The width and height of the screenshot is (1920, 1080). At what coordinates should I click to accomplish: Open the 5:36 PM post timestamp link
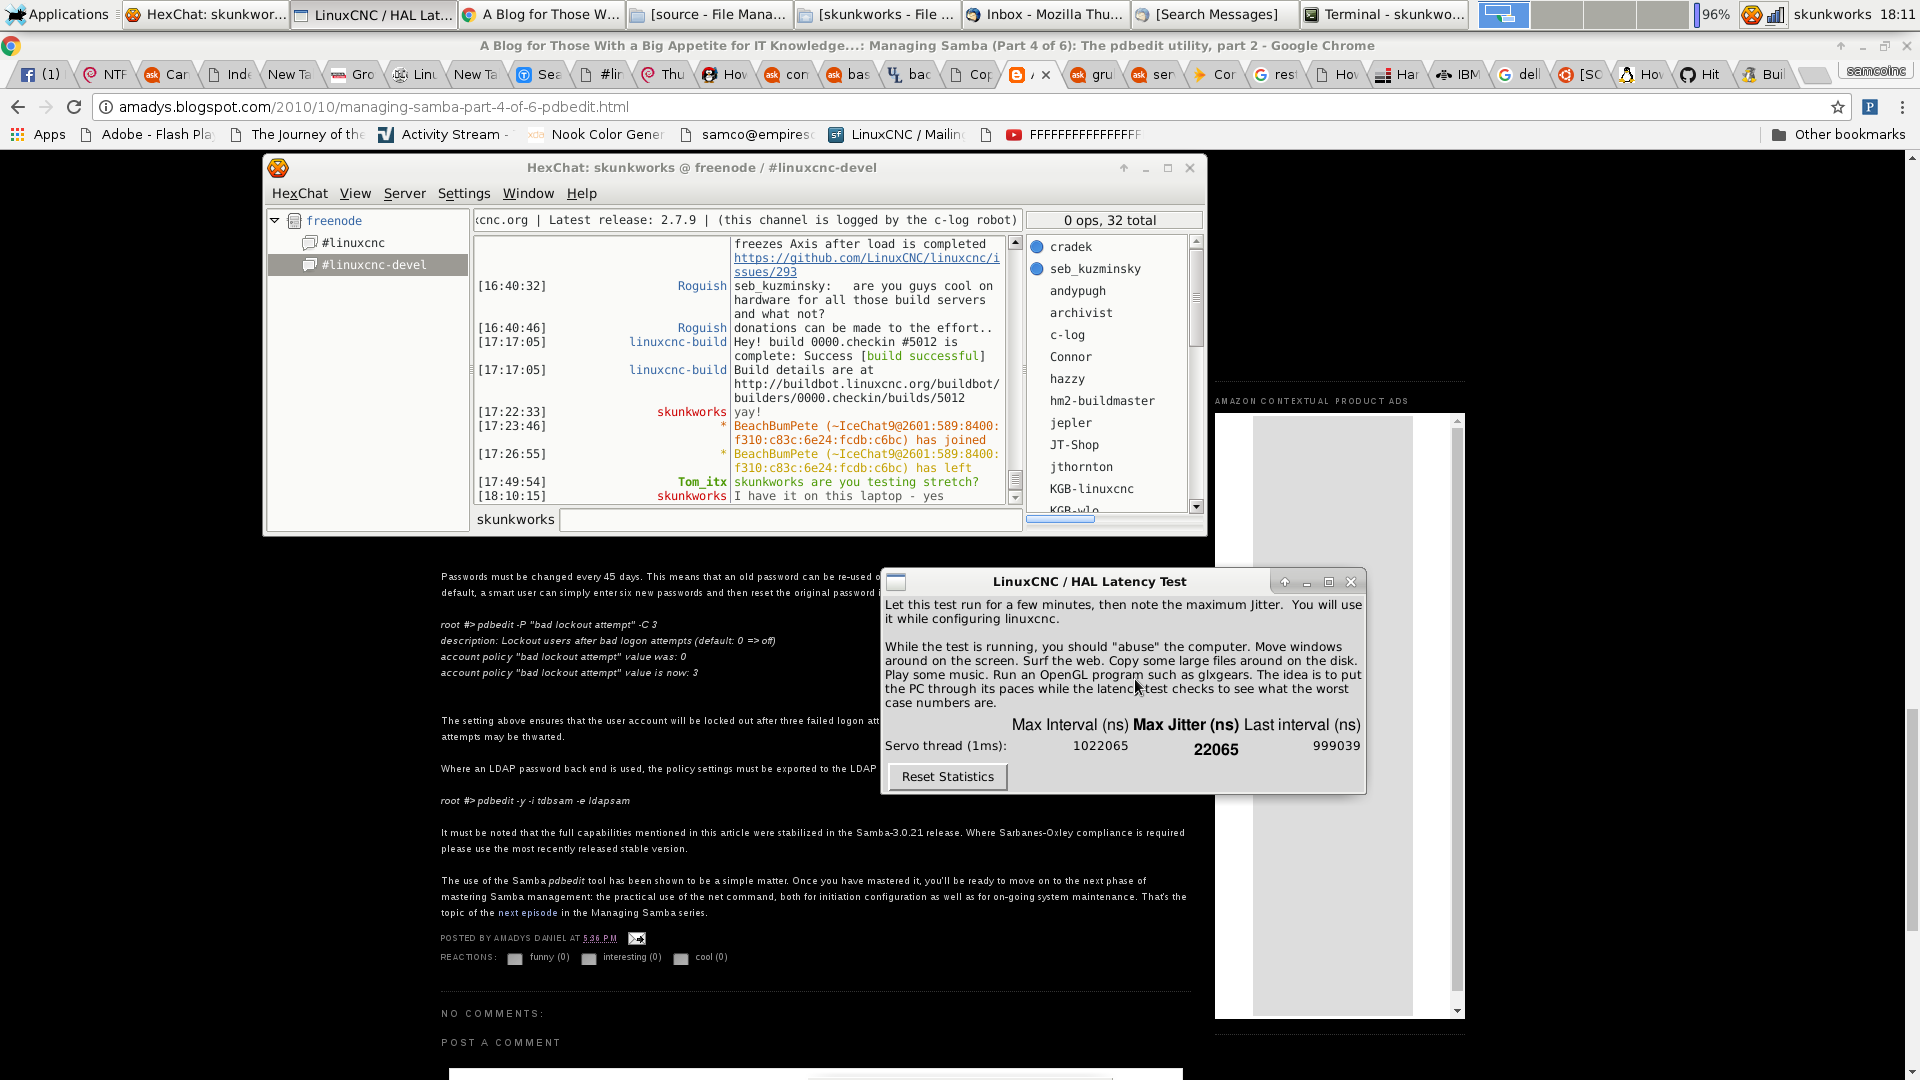click(x=600, y=939)
